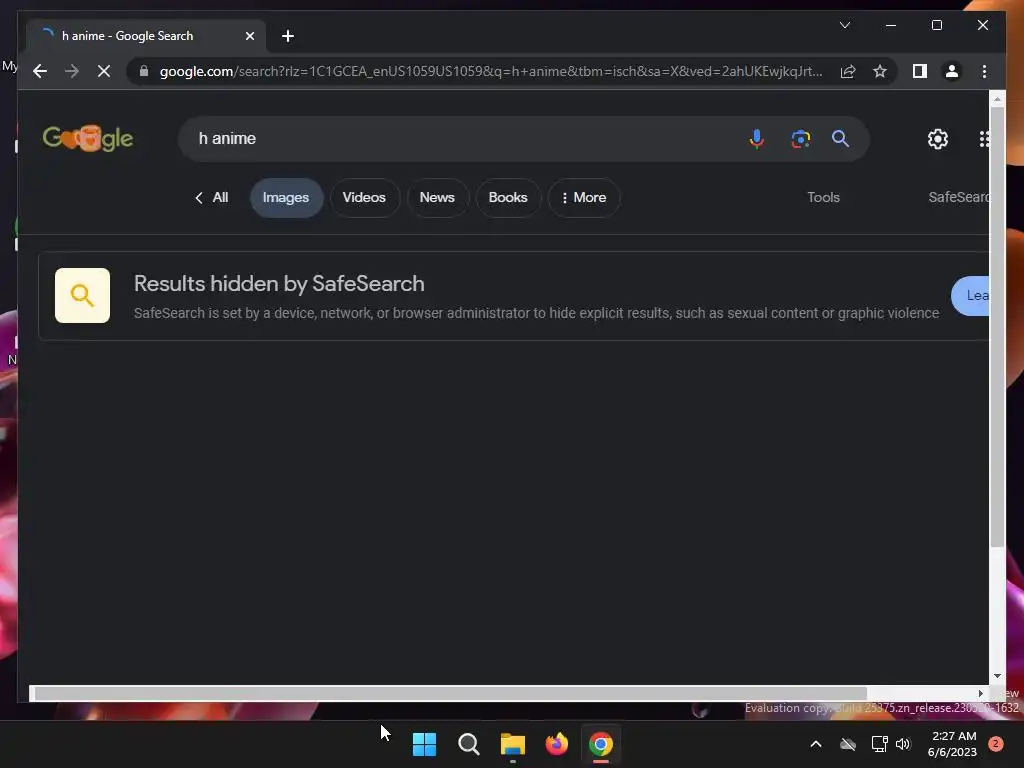Go back to All results
Viewport: 1024px width, 768px height.
[212, 197]
